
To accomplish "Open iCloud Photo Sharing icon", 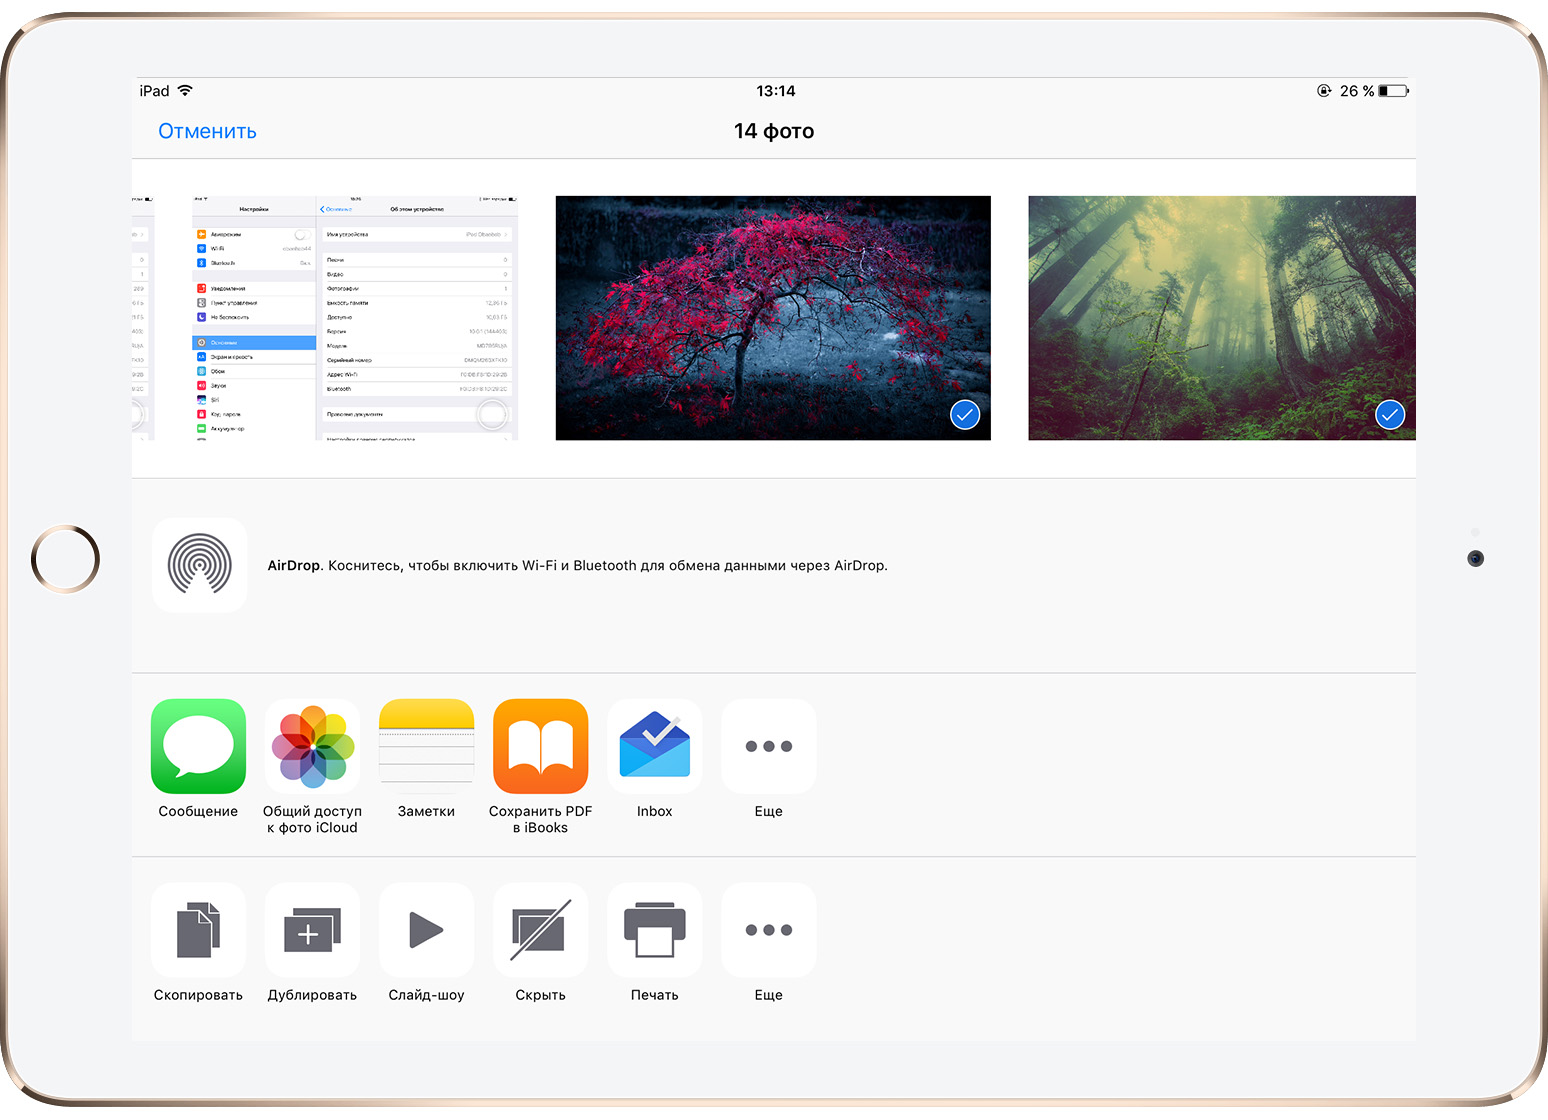I will (312, 746).
